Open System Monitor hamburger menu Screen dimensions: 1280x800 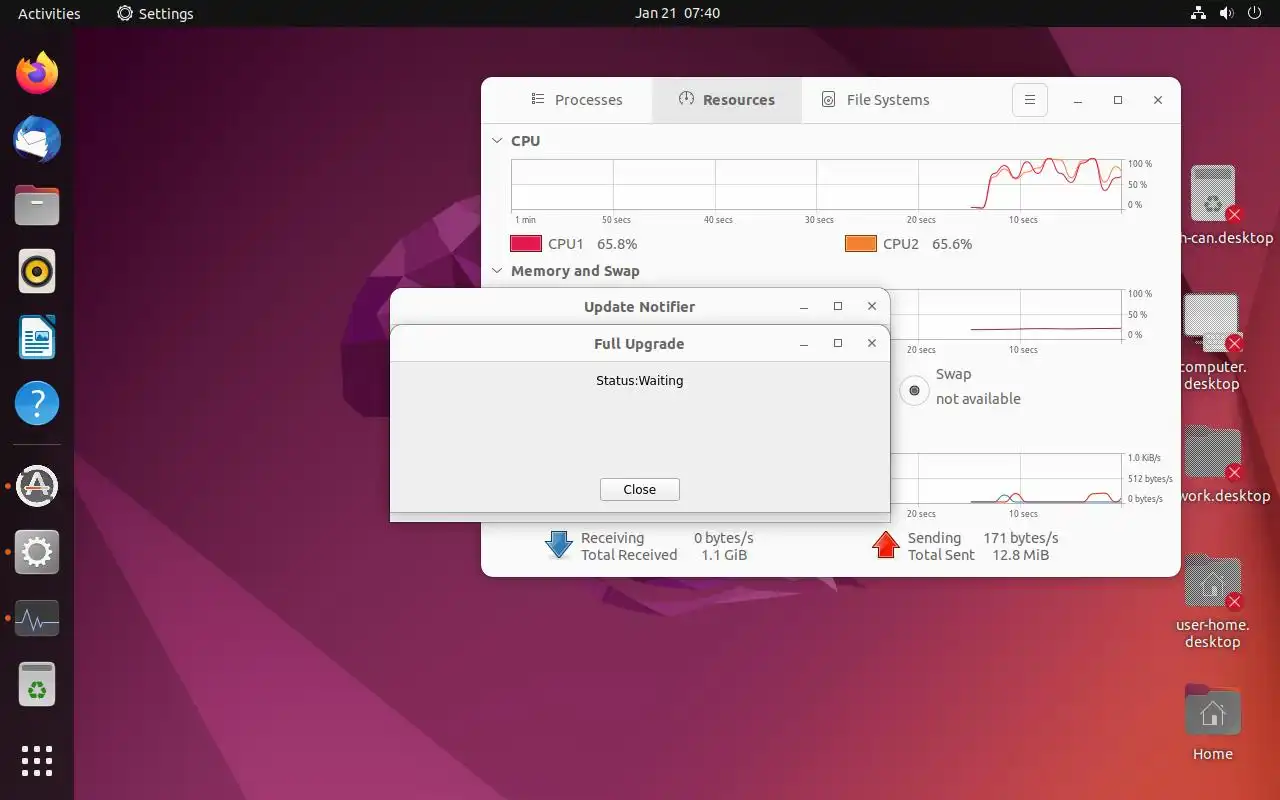[1029, 100]
